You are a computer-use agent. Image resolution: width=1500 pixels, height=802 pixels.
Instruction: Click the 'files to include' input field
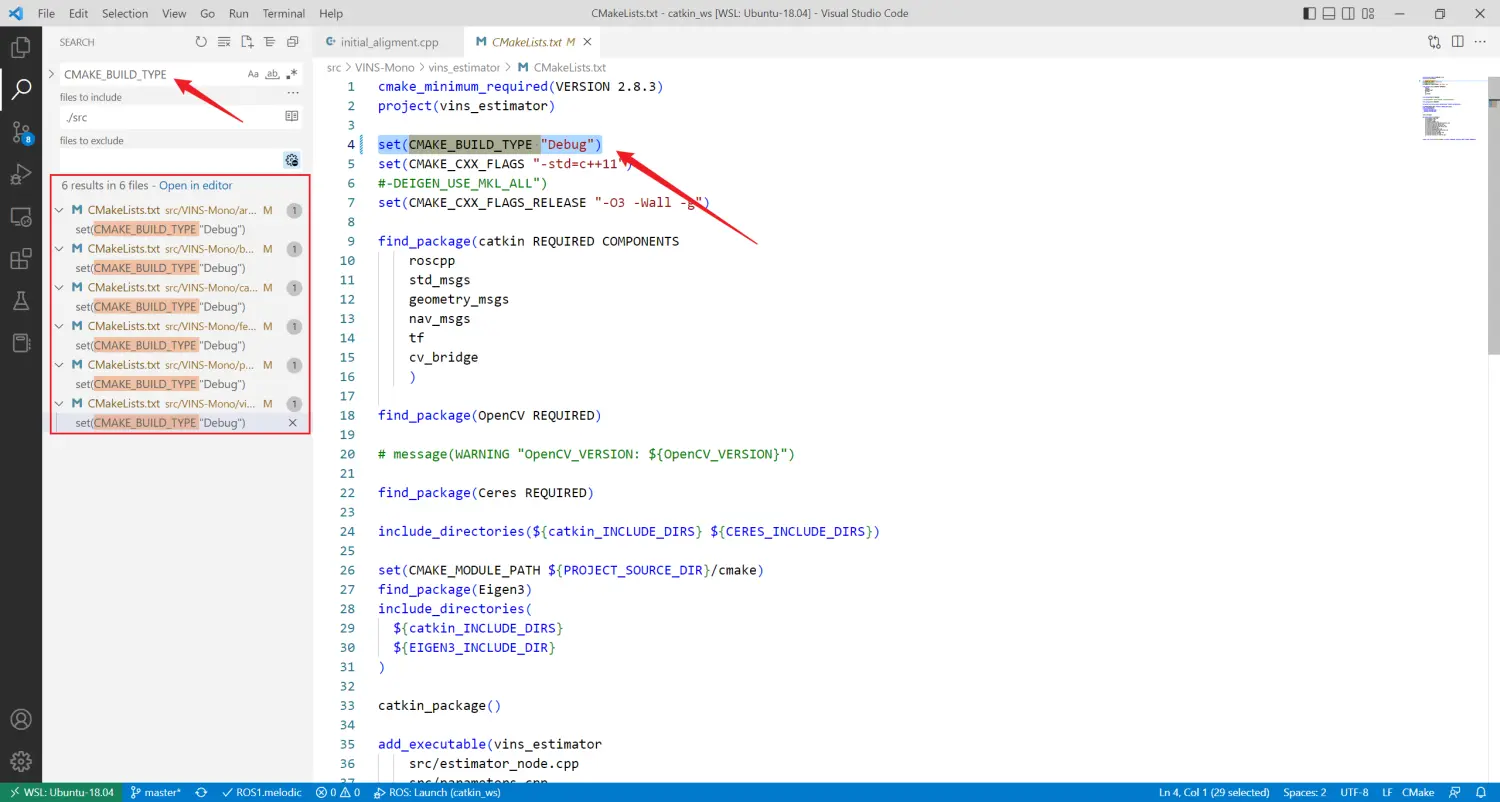tap(170, 117)
